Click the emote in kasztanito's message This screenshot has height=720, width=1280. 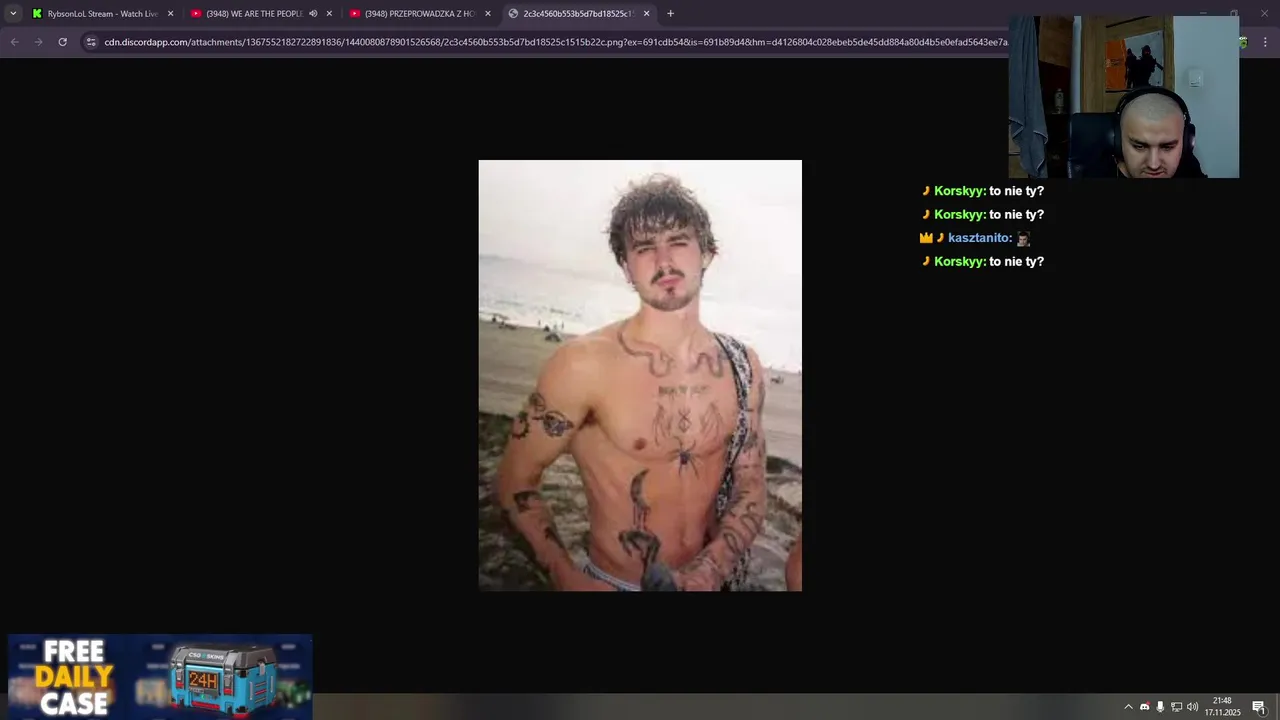1022,238
